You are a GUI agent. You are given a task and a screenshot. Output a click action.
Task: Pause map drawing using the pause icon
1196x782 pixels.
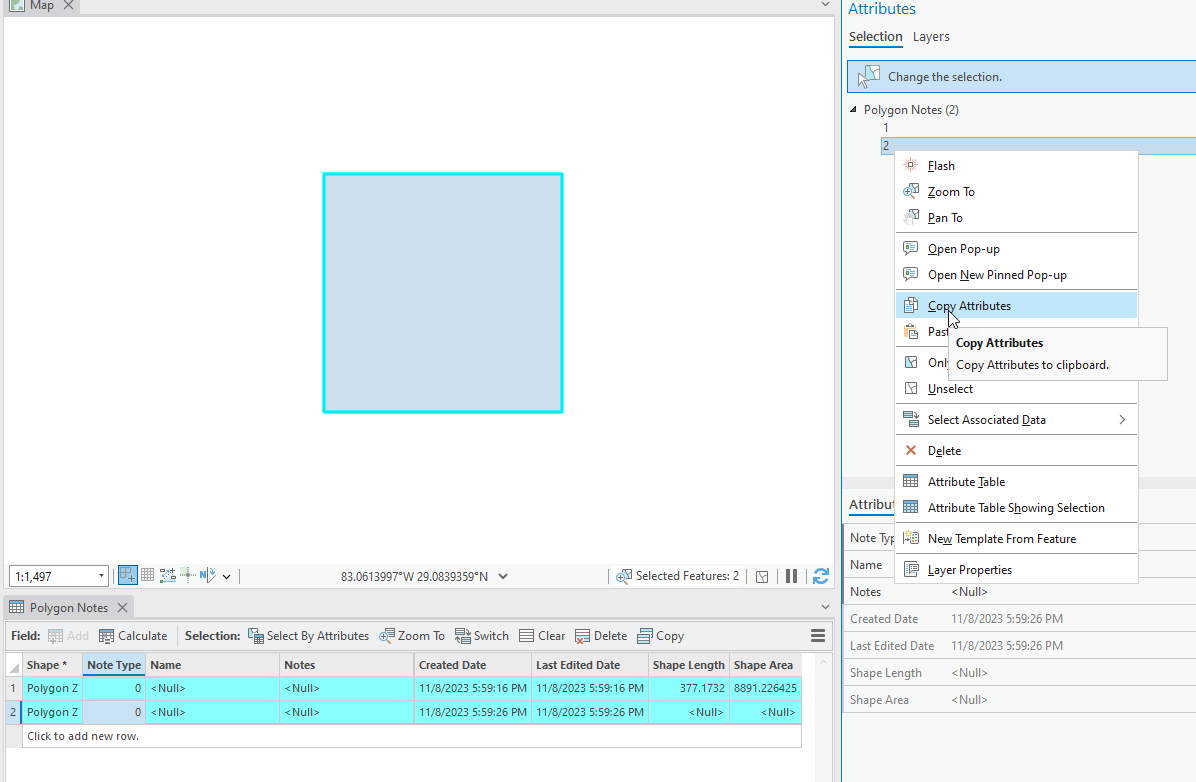791,575
